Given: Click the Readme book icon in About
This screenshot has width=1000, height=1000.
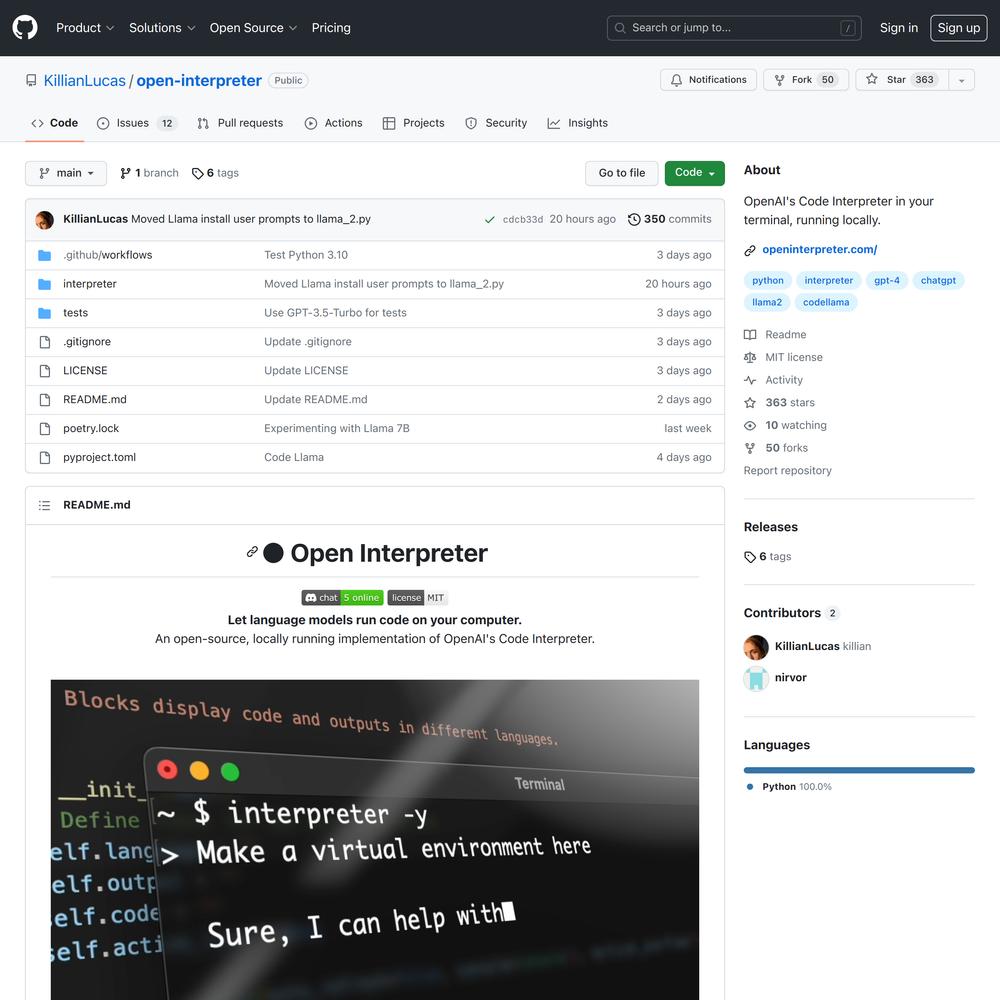Looking at the screenshot, I should coord(750,335).
